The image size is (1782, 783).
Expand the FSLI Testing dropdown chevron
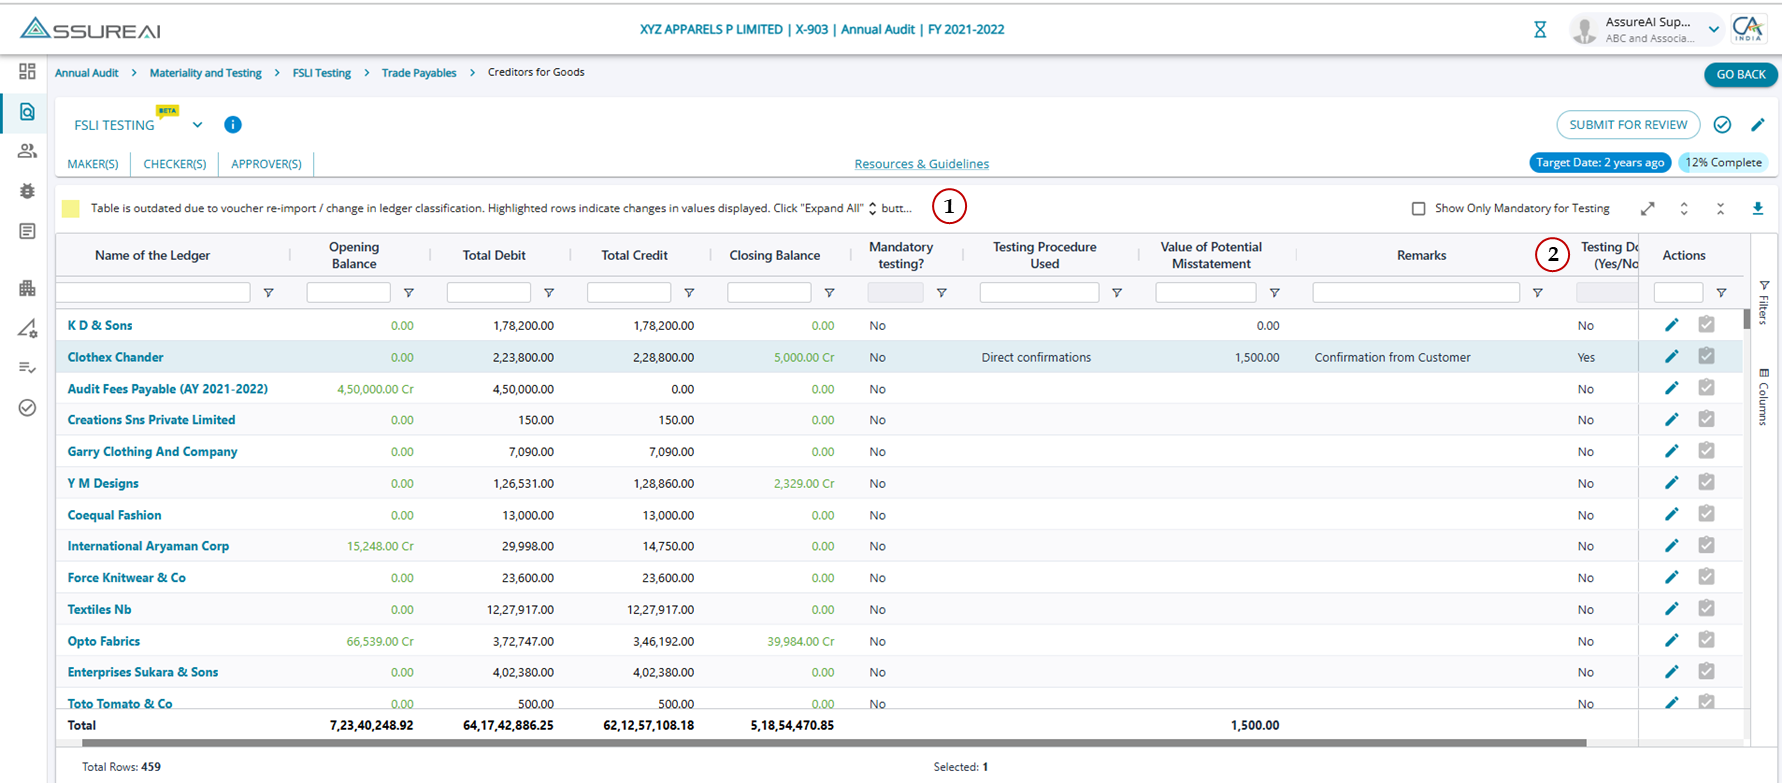tap(197, 125)
